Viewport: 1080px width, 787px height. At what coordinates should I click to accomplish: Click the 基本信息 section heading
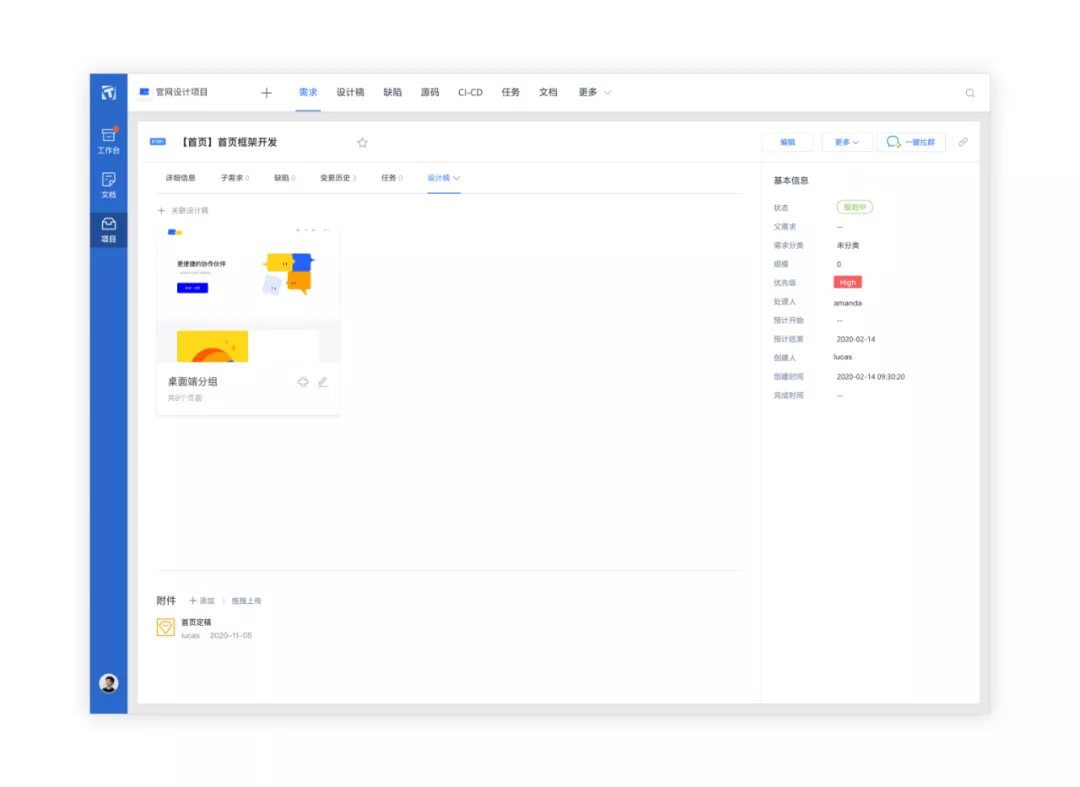coord(791,180)
